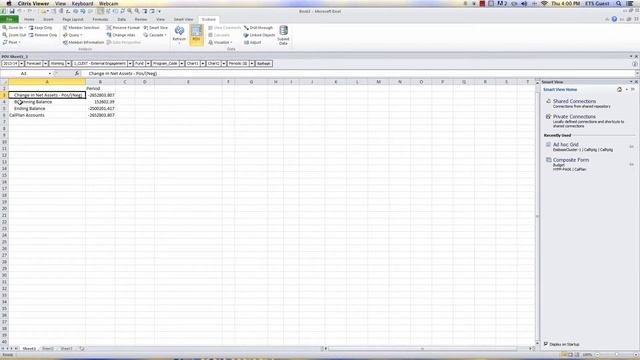Open the recently used Composite Form
Image resolution: width=640 pixels, height=360 pixels.
571,160
